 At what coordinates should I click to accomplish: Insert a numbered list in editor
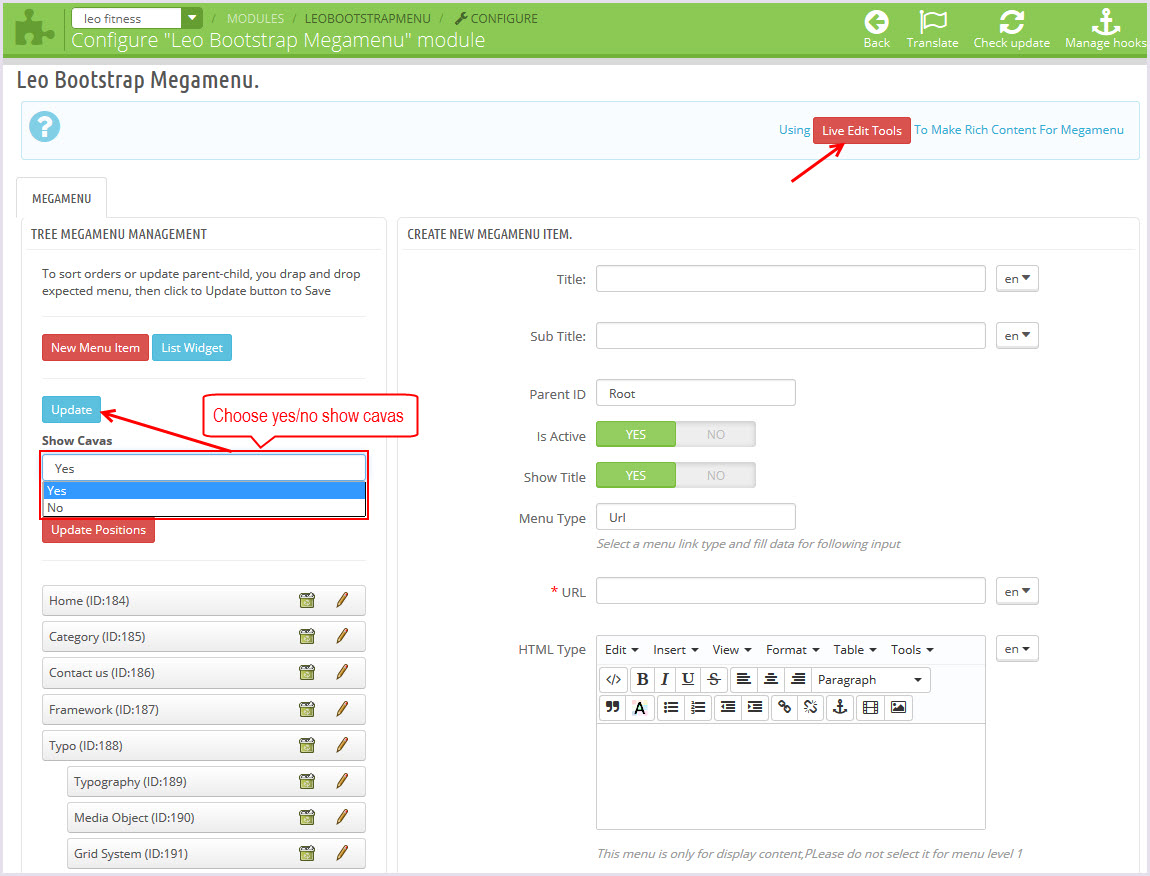tap(698, 707)
